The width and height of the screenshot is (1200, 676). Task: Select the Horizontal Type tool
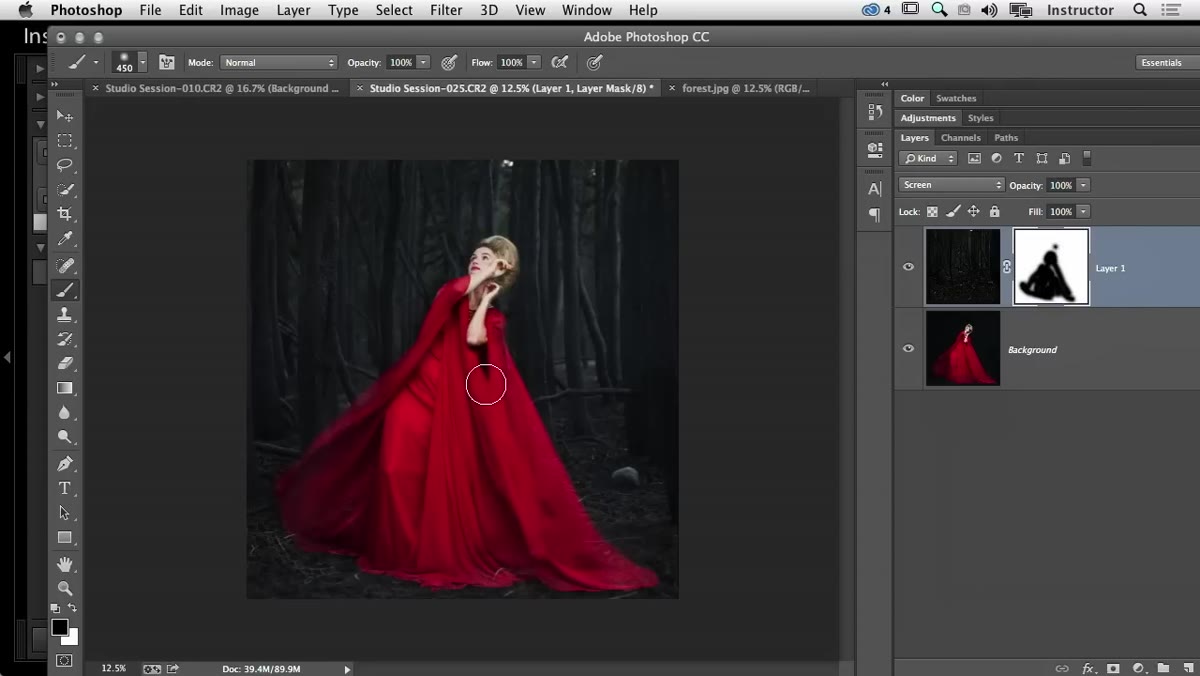tap(65, 488)
